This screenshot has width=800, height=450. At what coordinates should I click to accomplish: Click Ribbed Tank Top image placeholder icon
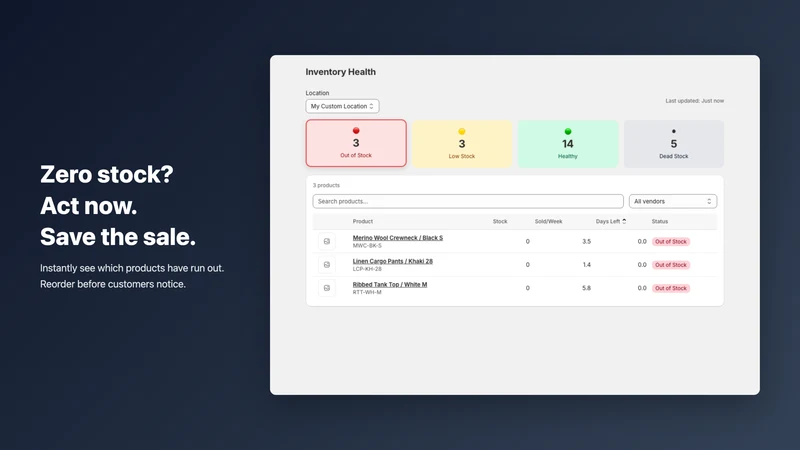click(x=327, y=288)
